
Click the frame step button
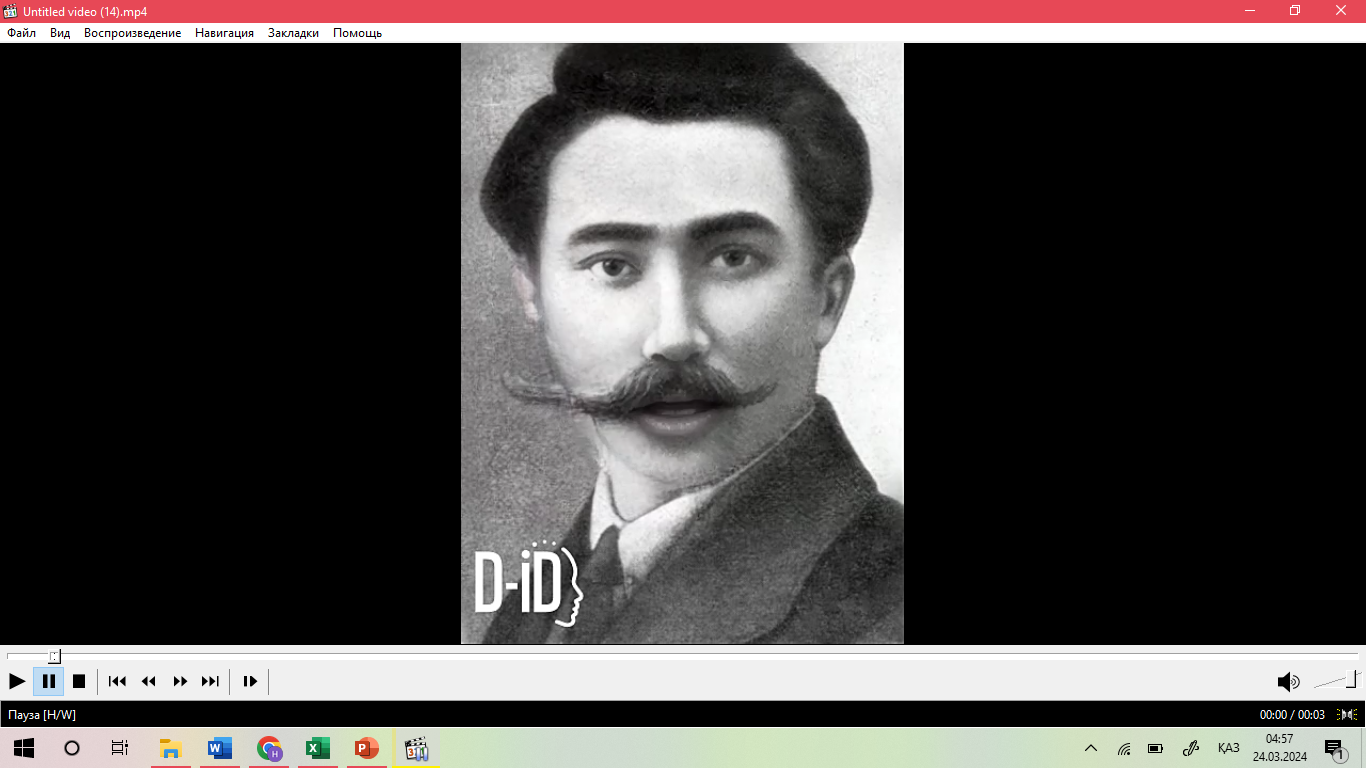pos(250,681)
